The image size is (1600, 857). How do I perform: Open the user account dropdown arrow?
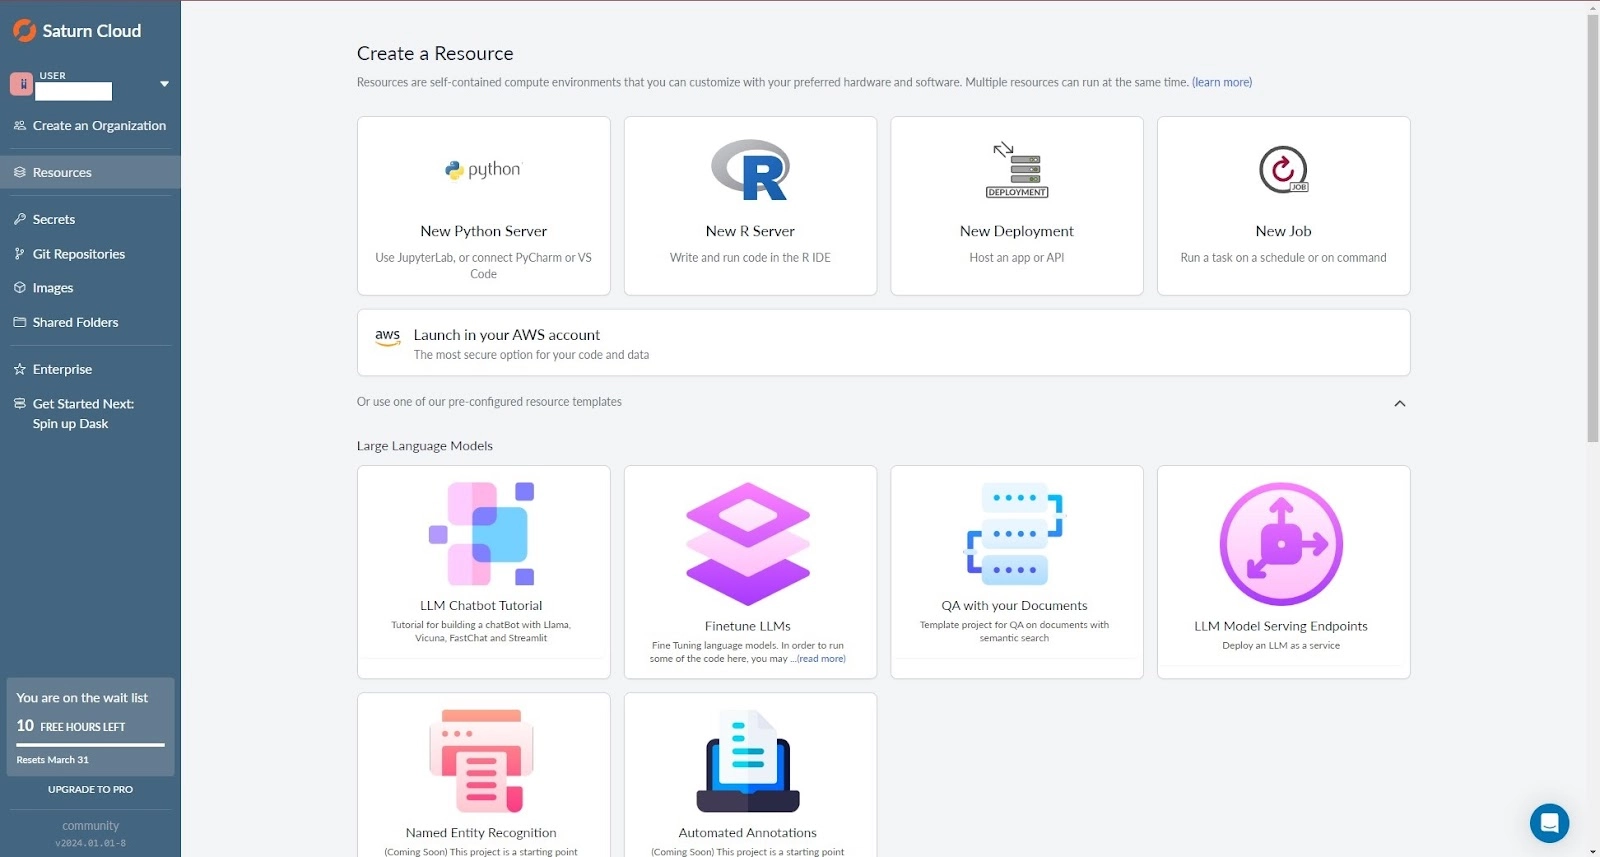pyautogui.click(x=164, y=84)
